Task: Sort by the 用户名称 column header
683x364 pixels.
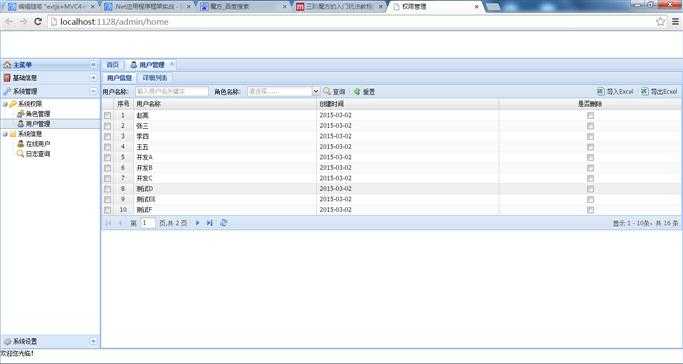Action: (x=225, y=104)
